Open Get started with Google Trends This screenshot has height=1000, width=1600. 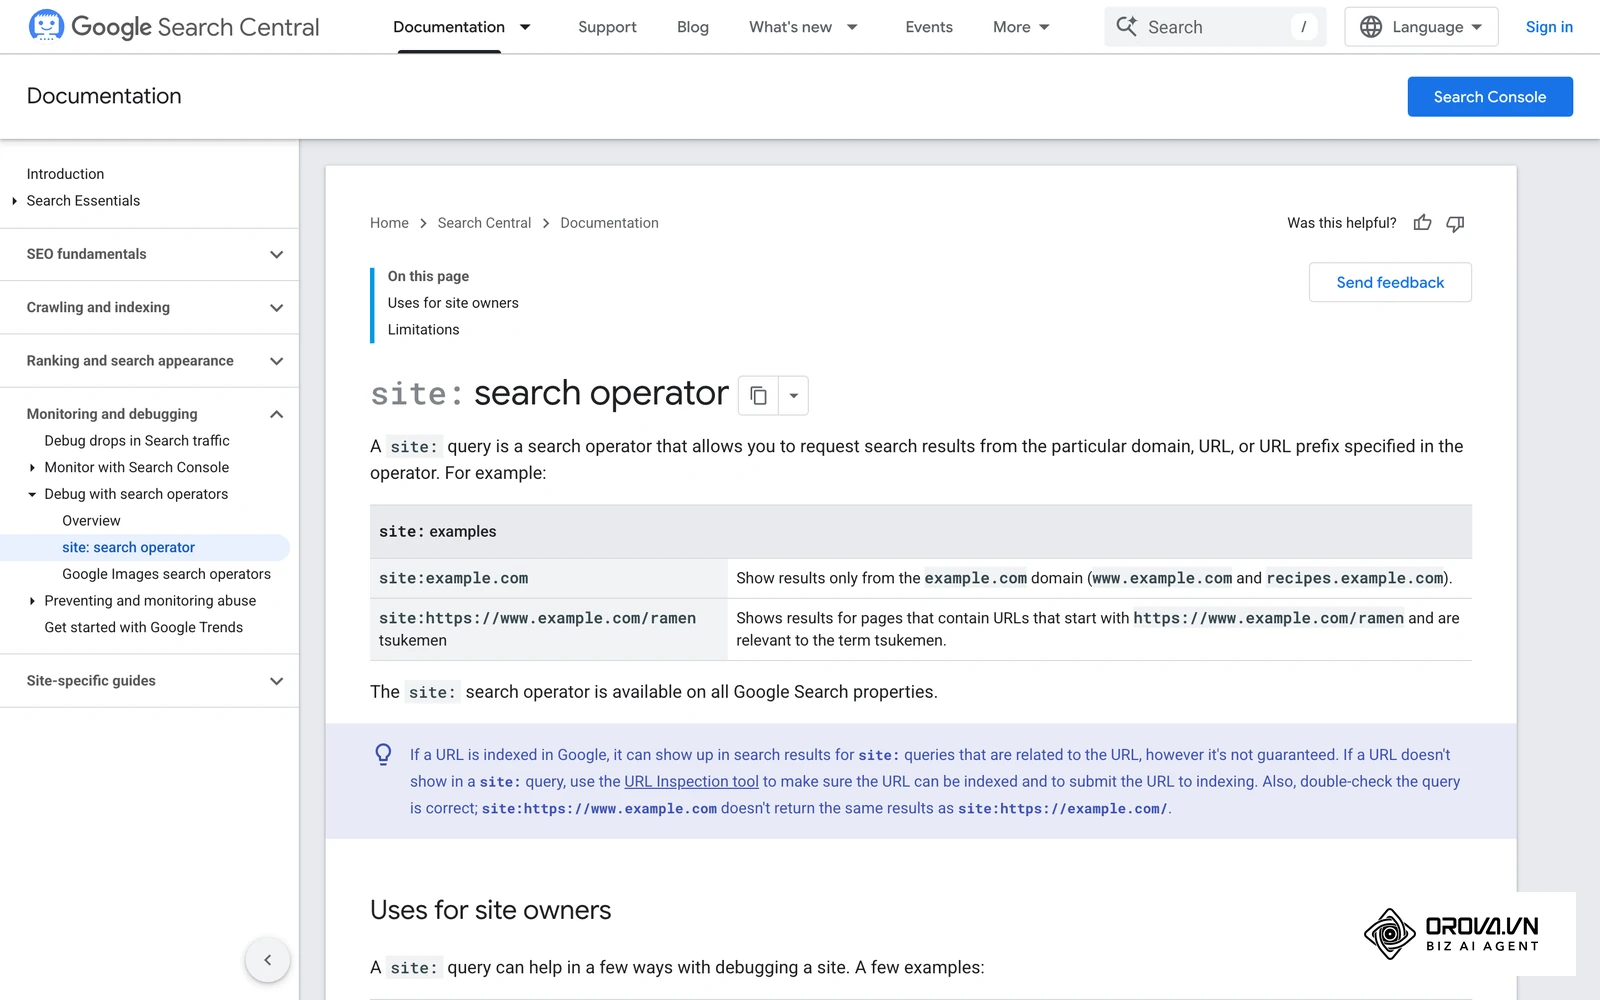click(143, 628)
